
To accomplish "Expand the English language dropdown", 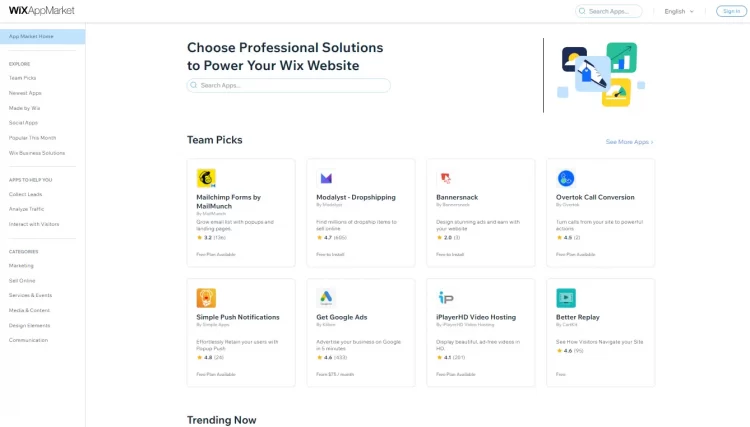I will pyautogui.click(x=679, y=11).
